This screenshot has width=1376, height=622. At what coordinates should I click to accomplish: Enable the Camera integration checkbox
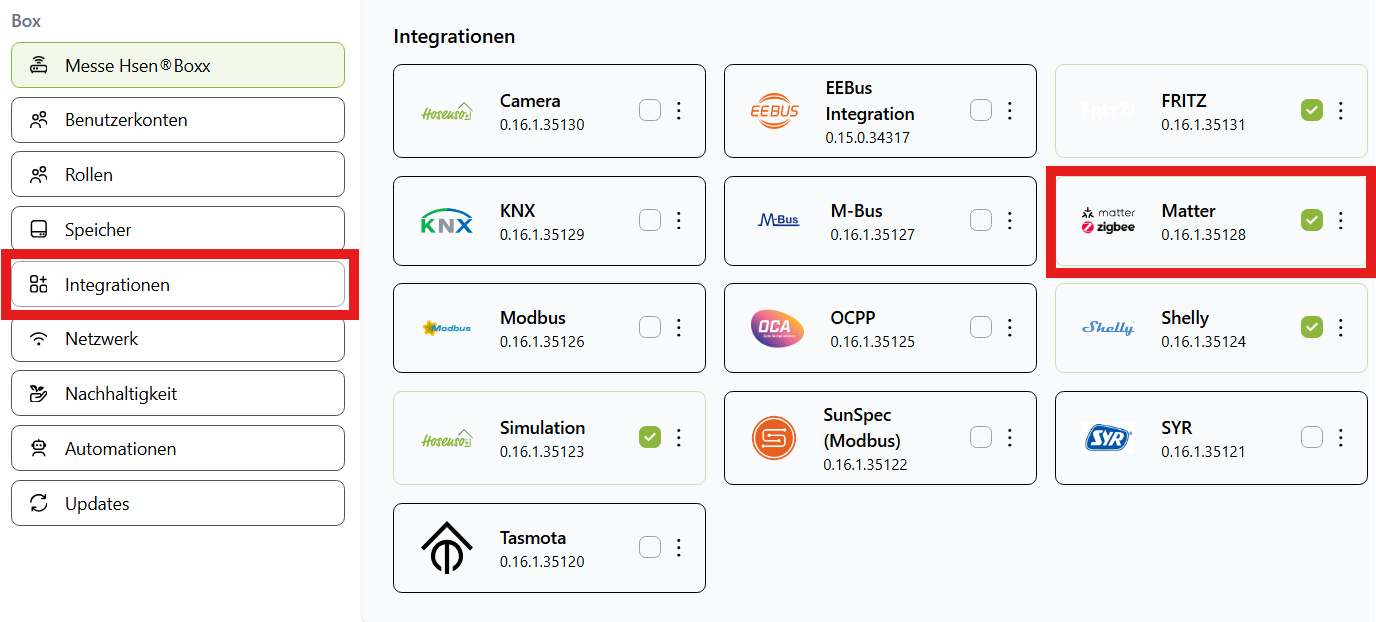pos(650,111)
